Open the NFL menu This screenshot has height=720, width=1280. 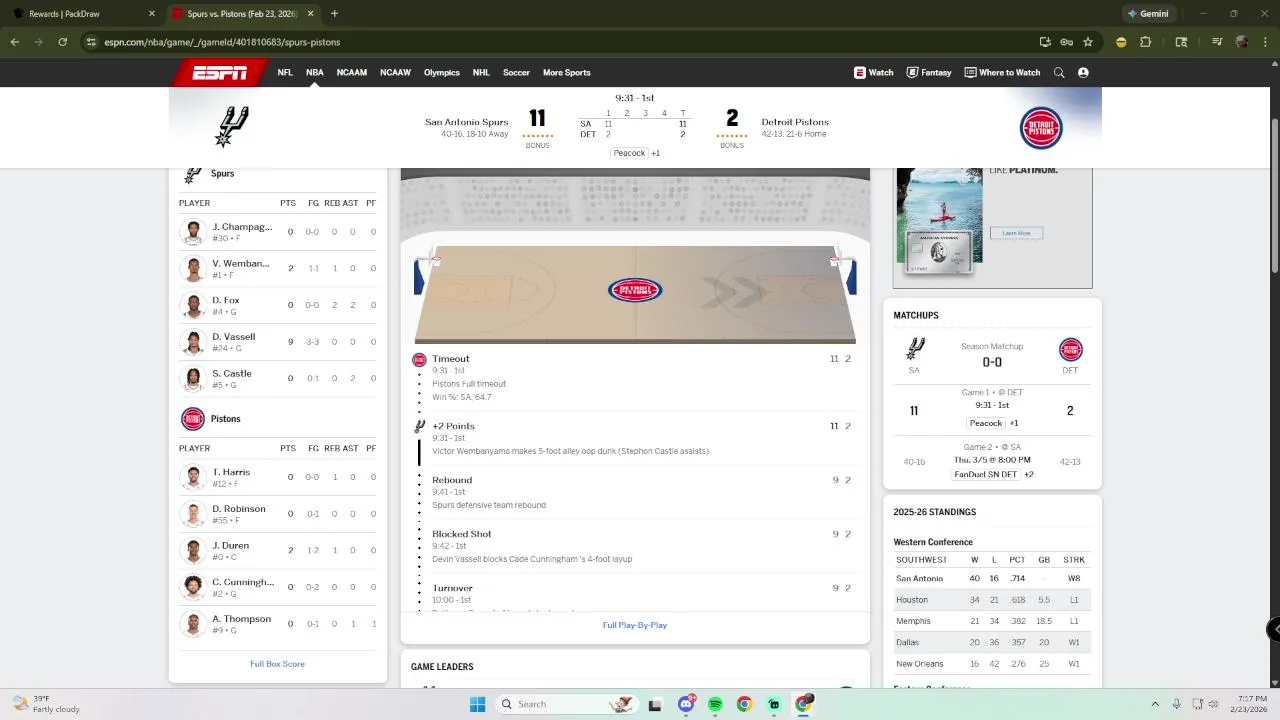[285, 73]
